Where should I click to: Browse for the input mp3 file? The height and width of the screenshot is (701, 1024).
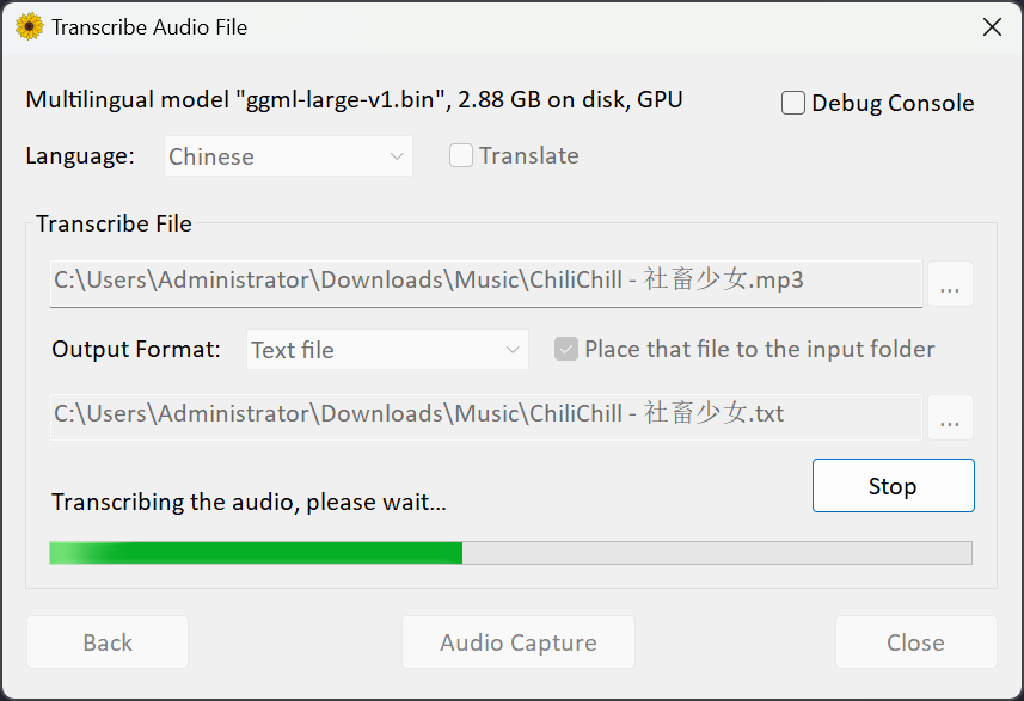coord(950,285)
